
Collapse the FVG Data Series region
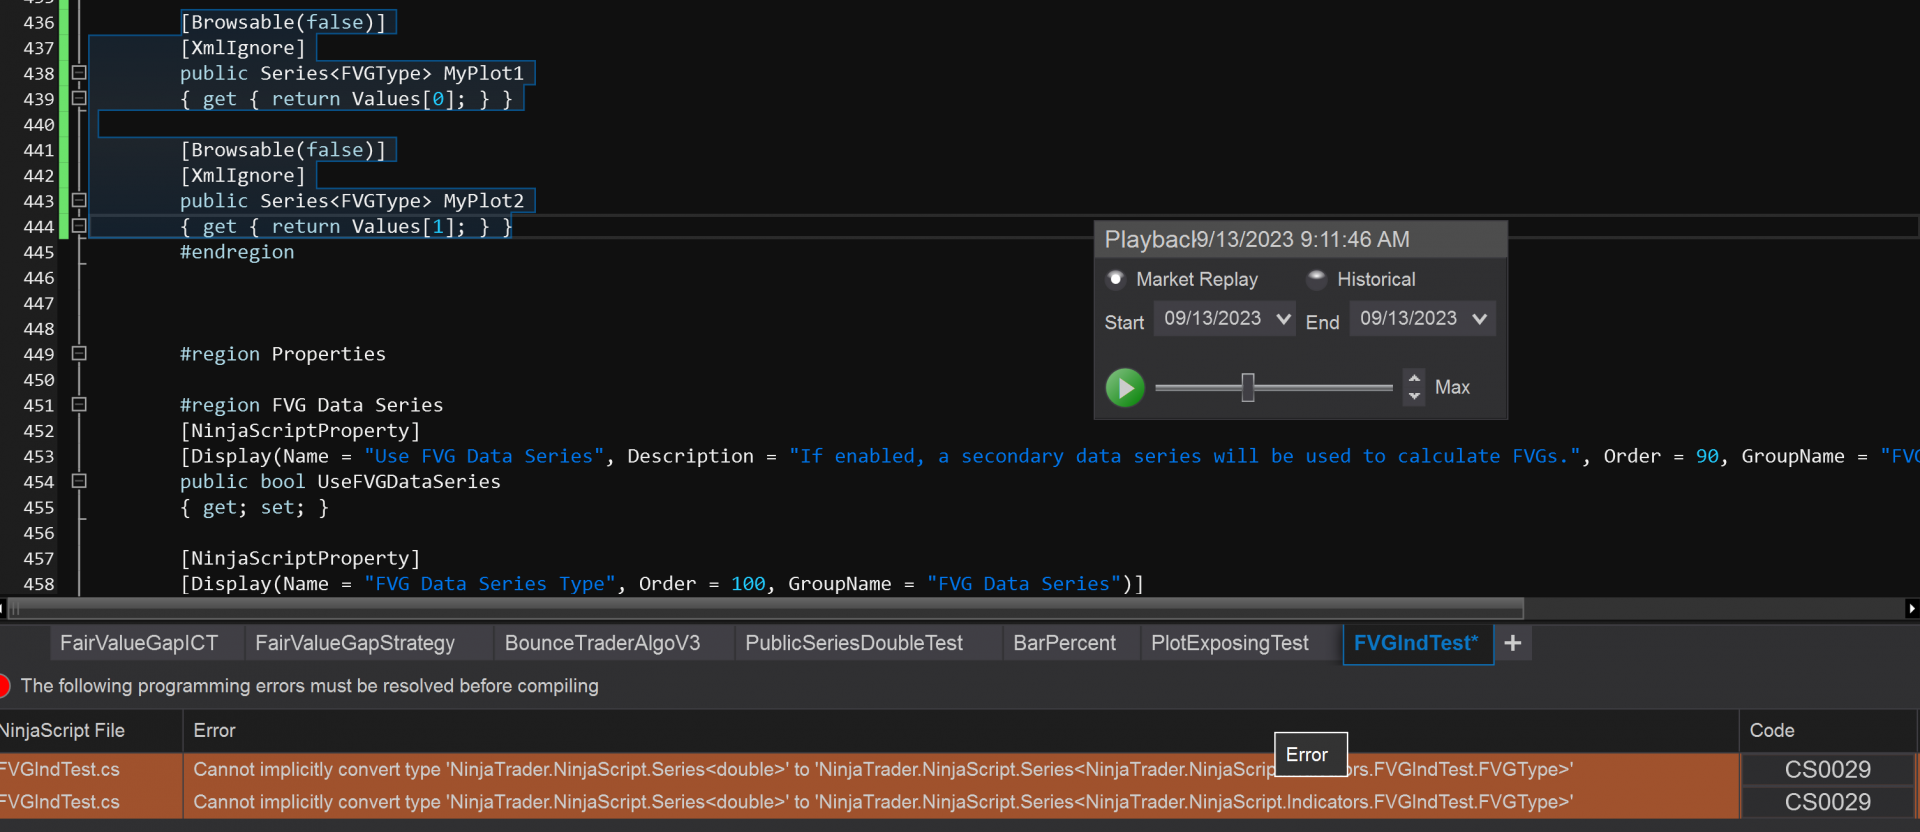click(79, 405)
